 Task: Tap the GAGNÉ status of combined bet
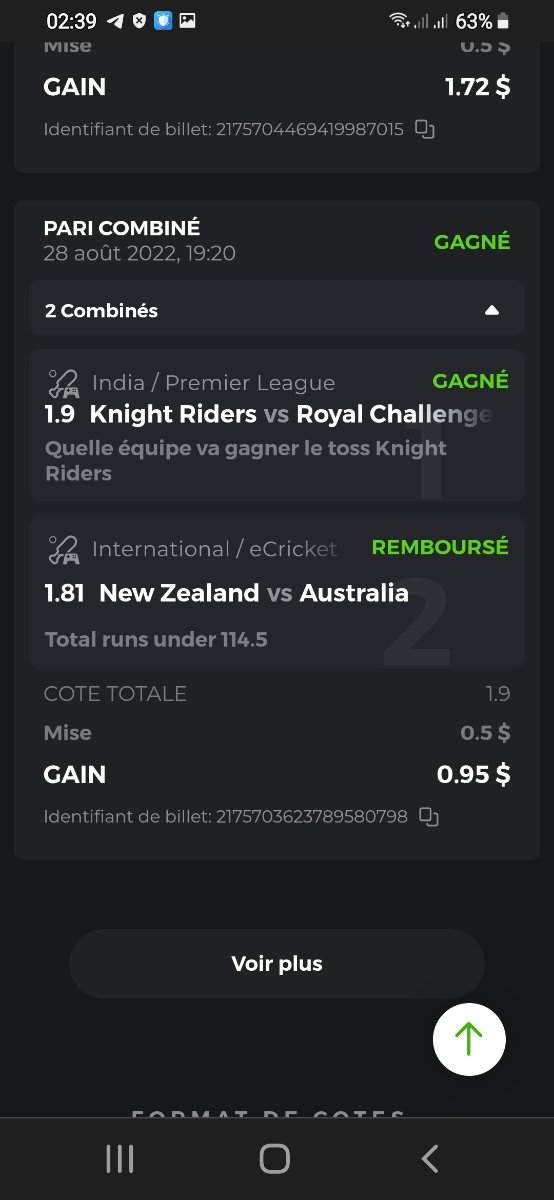coord(472,241)
